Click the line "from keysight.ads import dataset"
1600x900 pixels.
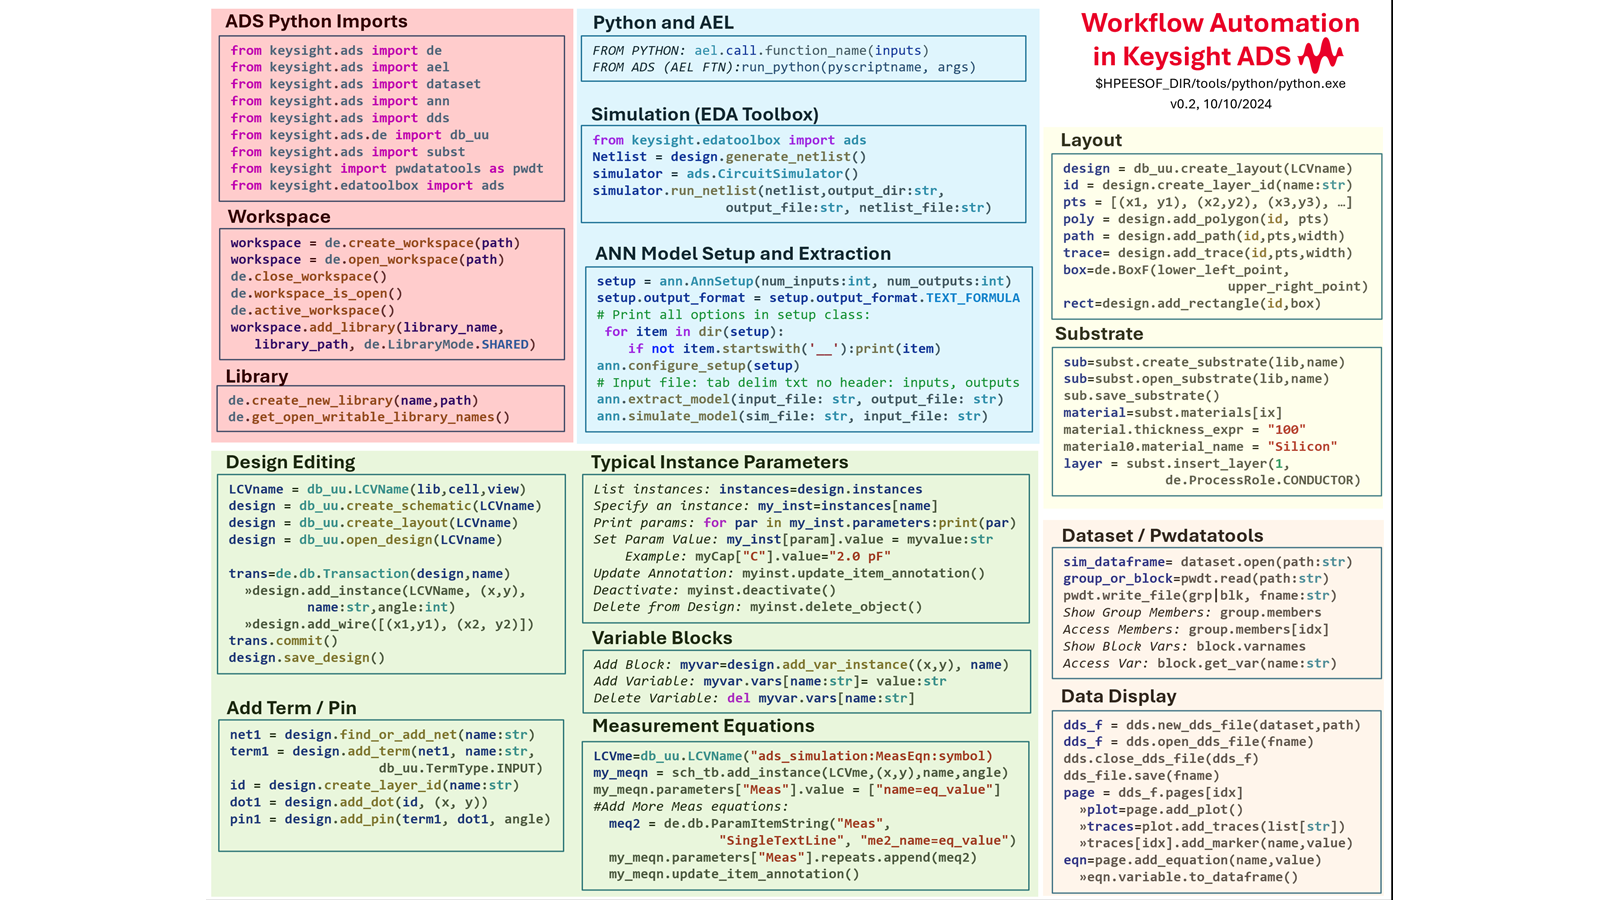coord(355,84)
